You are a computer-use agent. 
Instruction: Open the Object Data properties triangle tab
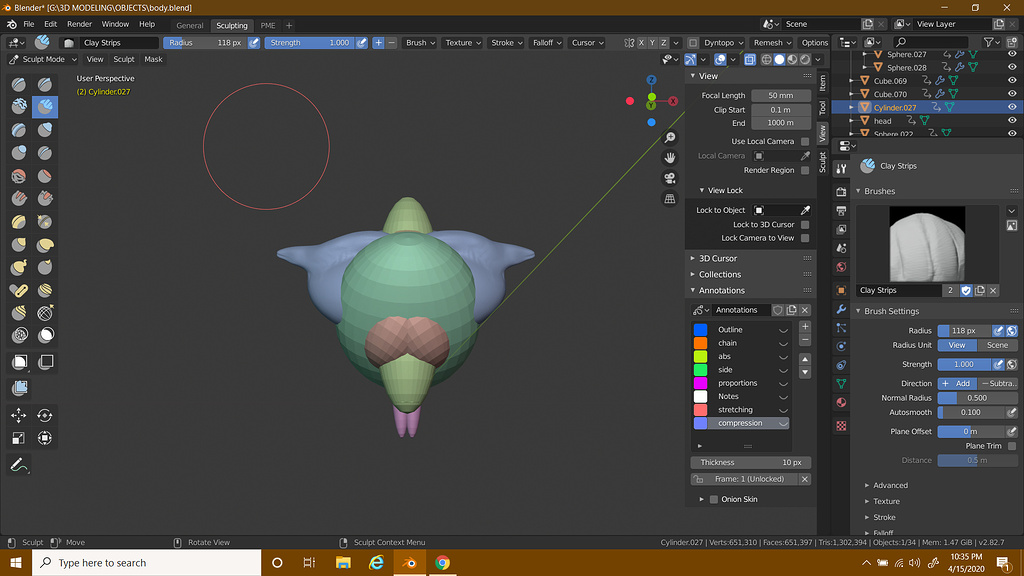tap(841, 383)
